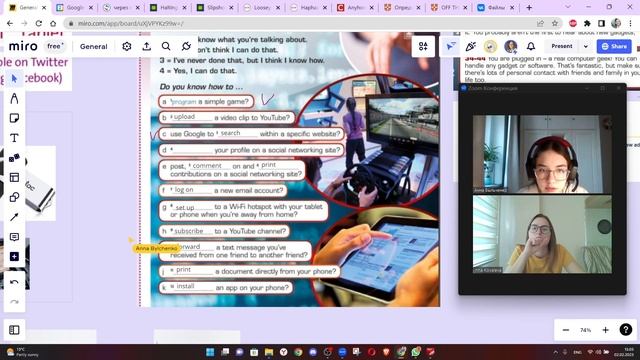This screenshot has width=640, height=360.
Task: Open the Chrome three-dot menu
Action: point(631,23)
